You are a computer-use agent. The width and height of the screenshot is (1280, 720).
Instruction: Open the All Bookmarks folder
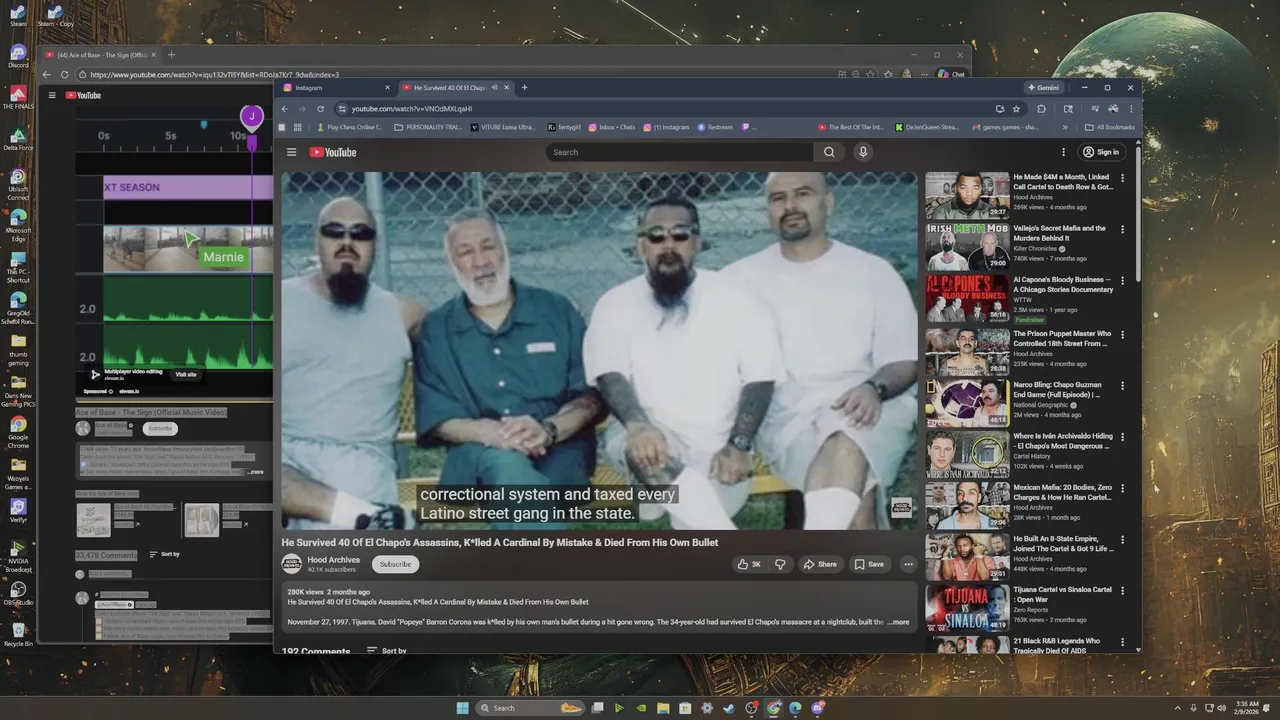click(x=1110, y=127)
